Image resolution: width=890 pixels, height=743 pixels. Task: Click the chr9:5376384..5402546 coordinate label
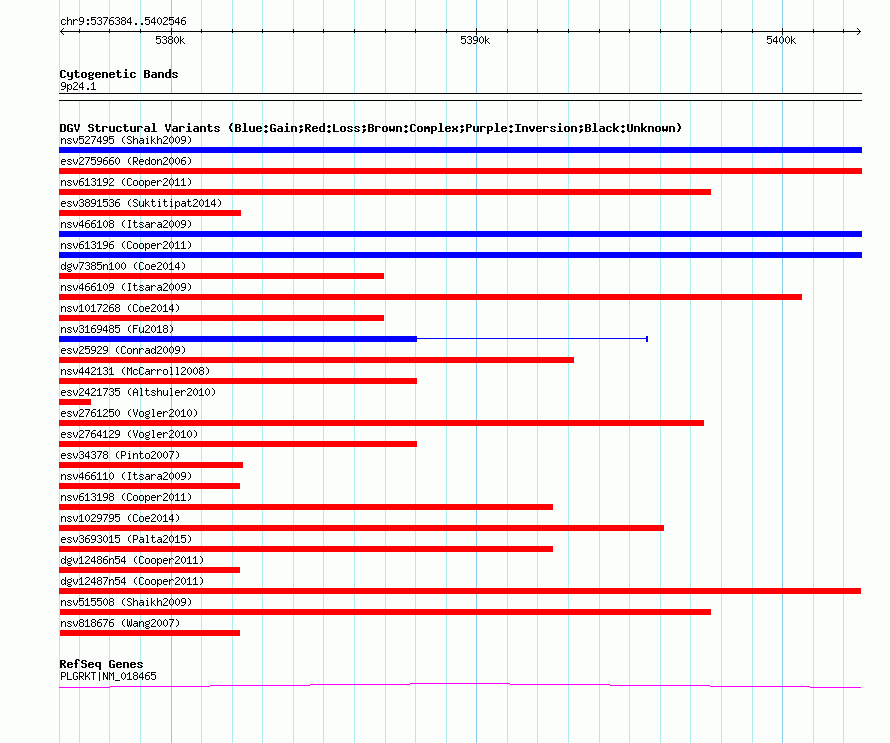point(123,21)
